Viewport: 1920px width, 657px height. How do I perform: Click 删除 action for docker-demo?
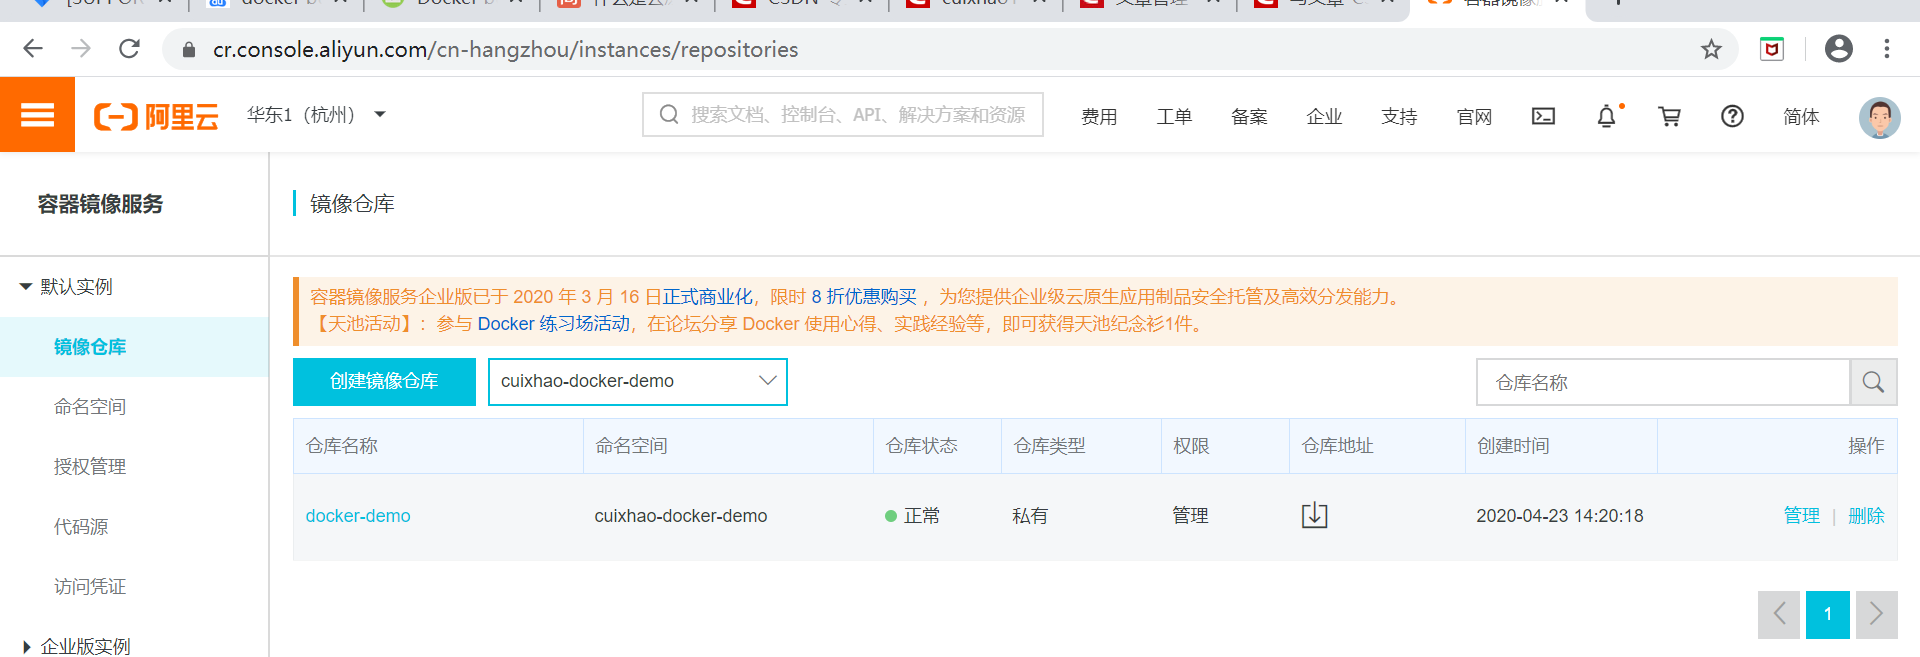(1866, 516)
